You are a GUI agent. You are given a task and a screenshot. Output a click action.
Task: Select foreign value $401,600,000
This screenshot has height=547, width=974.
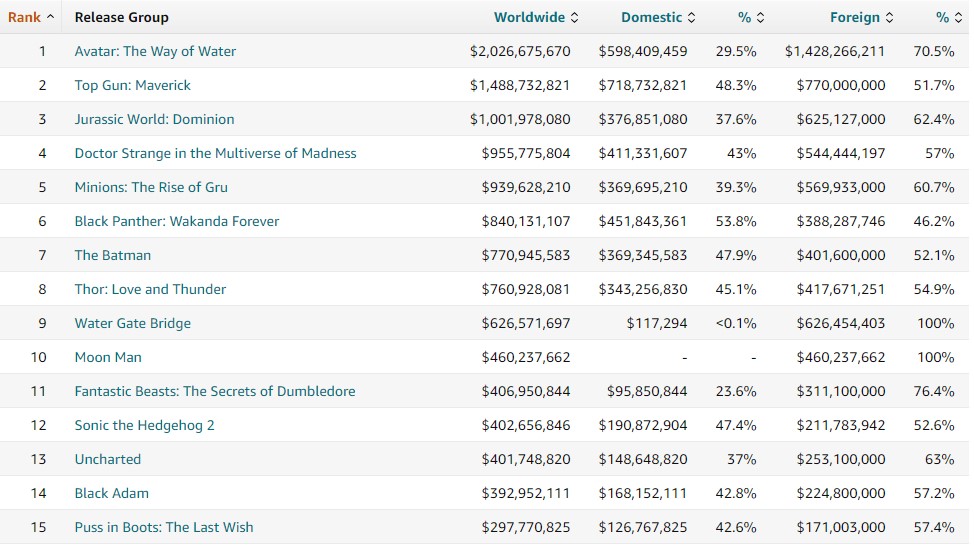[x=841, y=255]
